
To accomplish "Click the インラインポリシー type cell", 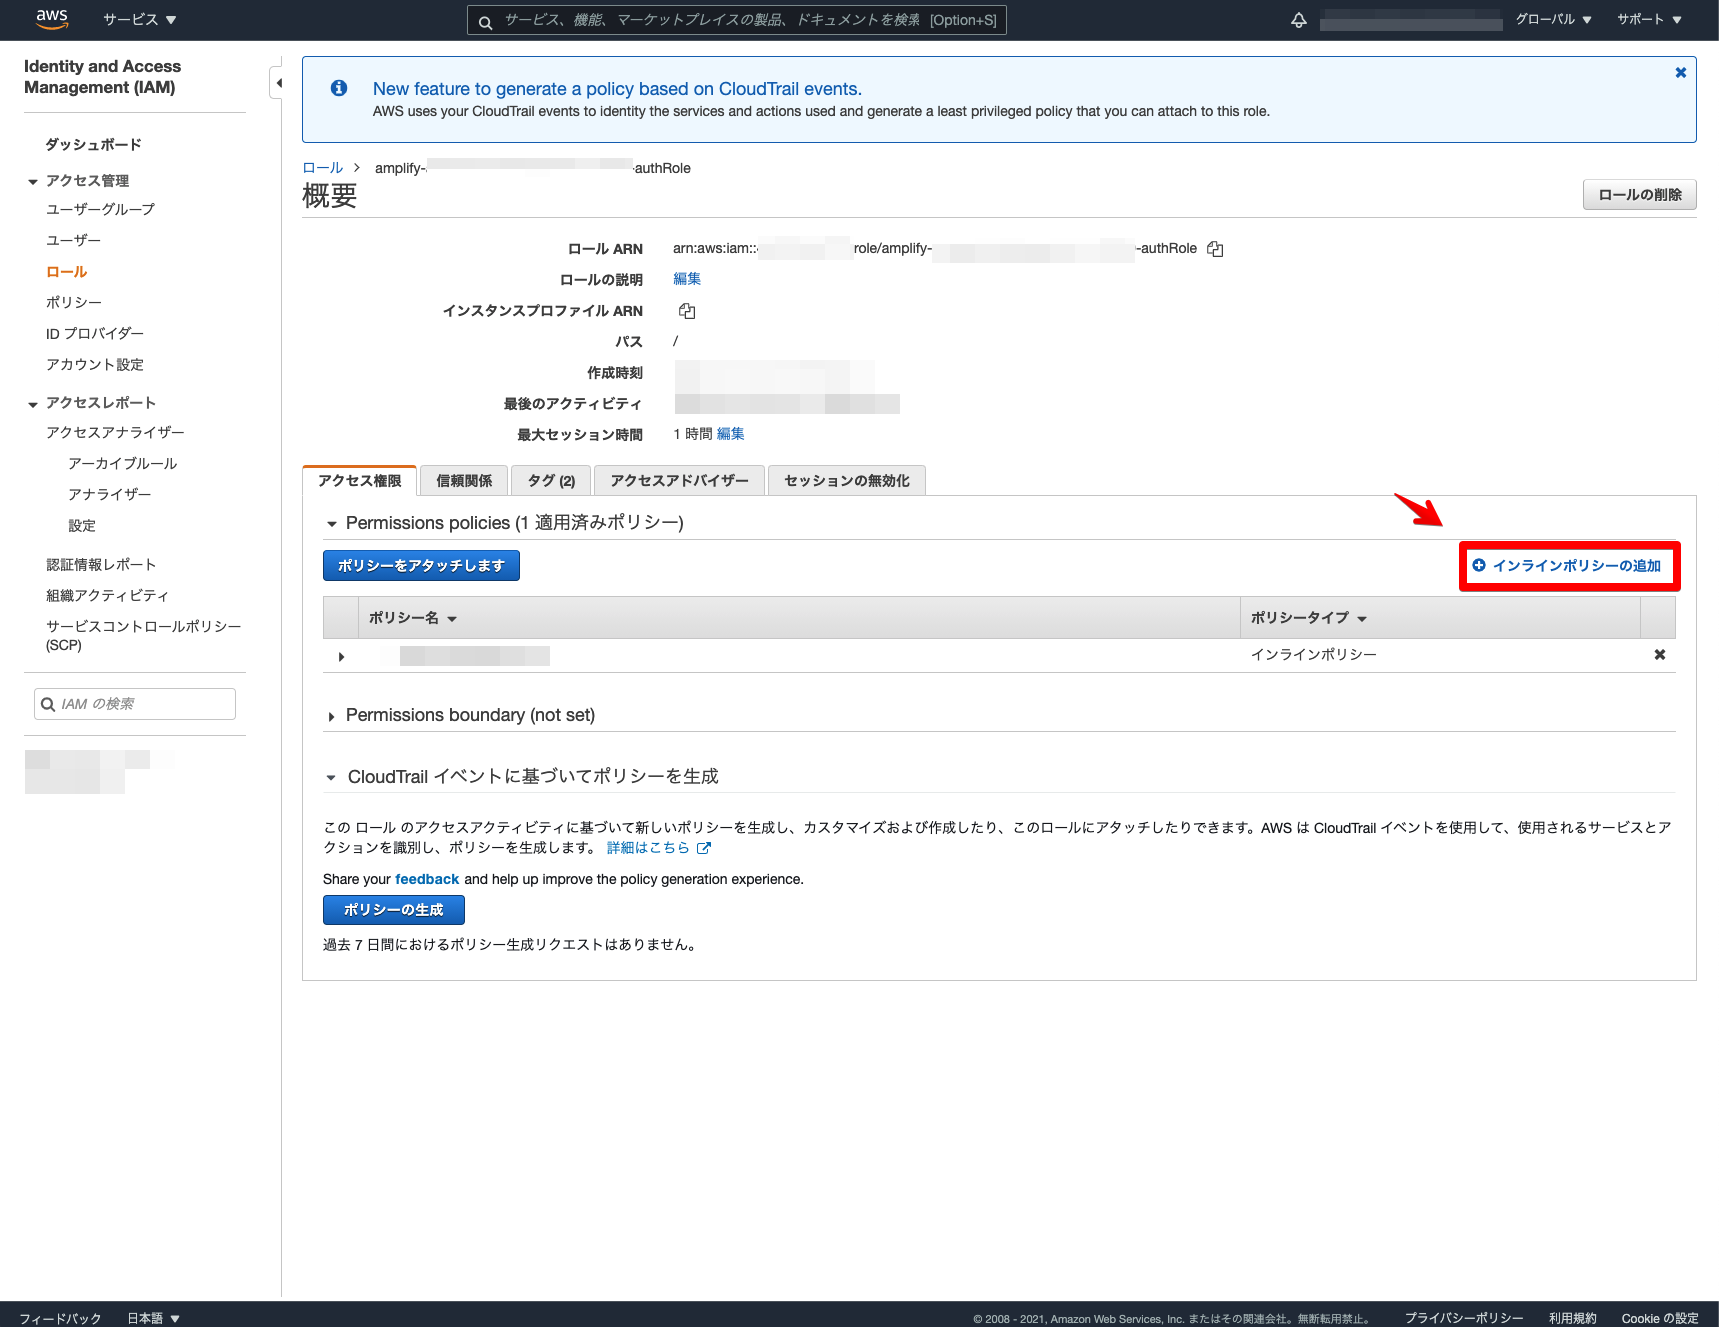I will pos(1314,655).
